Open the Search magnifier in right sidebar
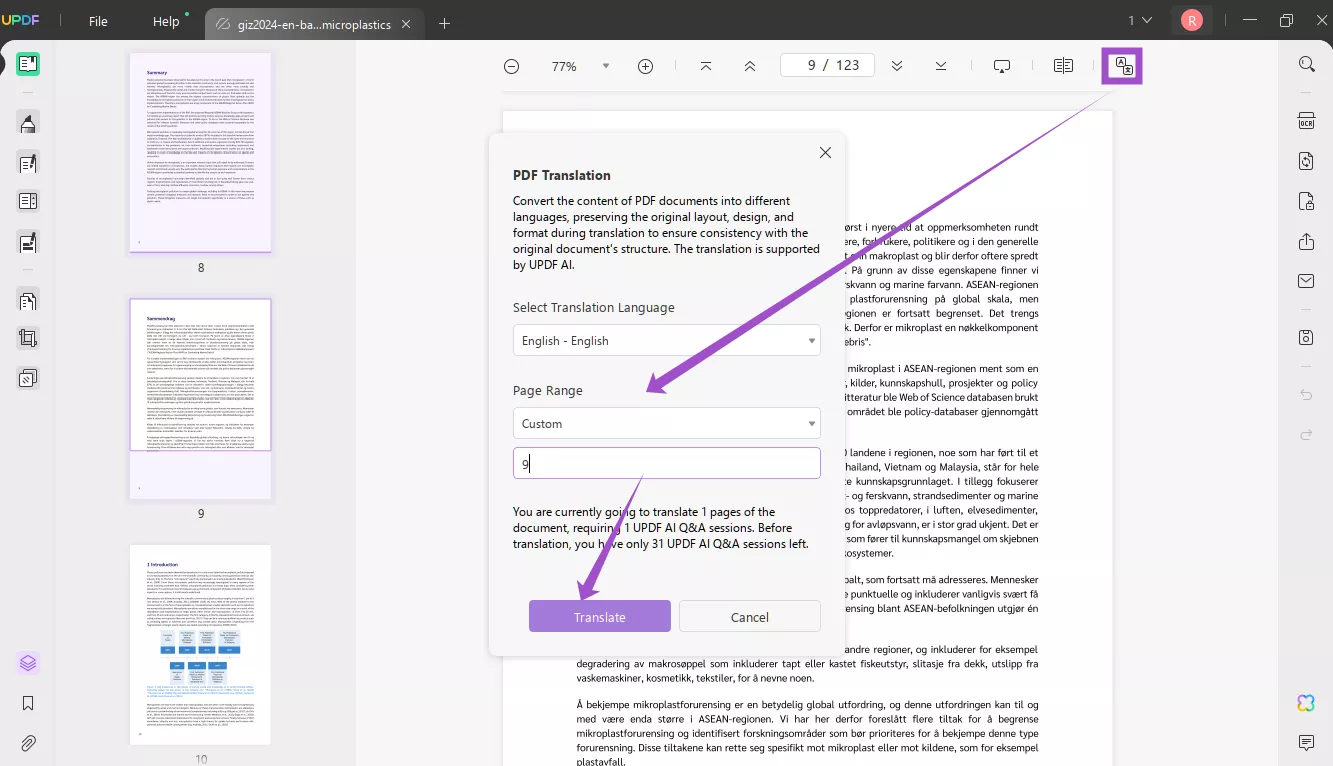Screen dimensions: 1333x766 tap(1306, 64)
